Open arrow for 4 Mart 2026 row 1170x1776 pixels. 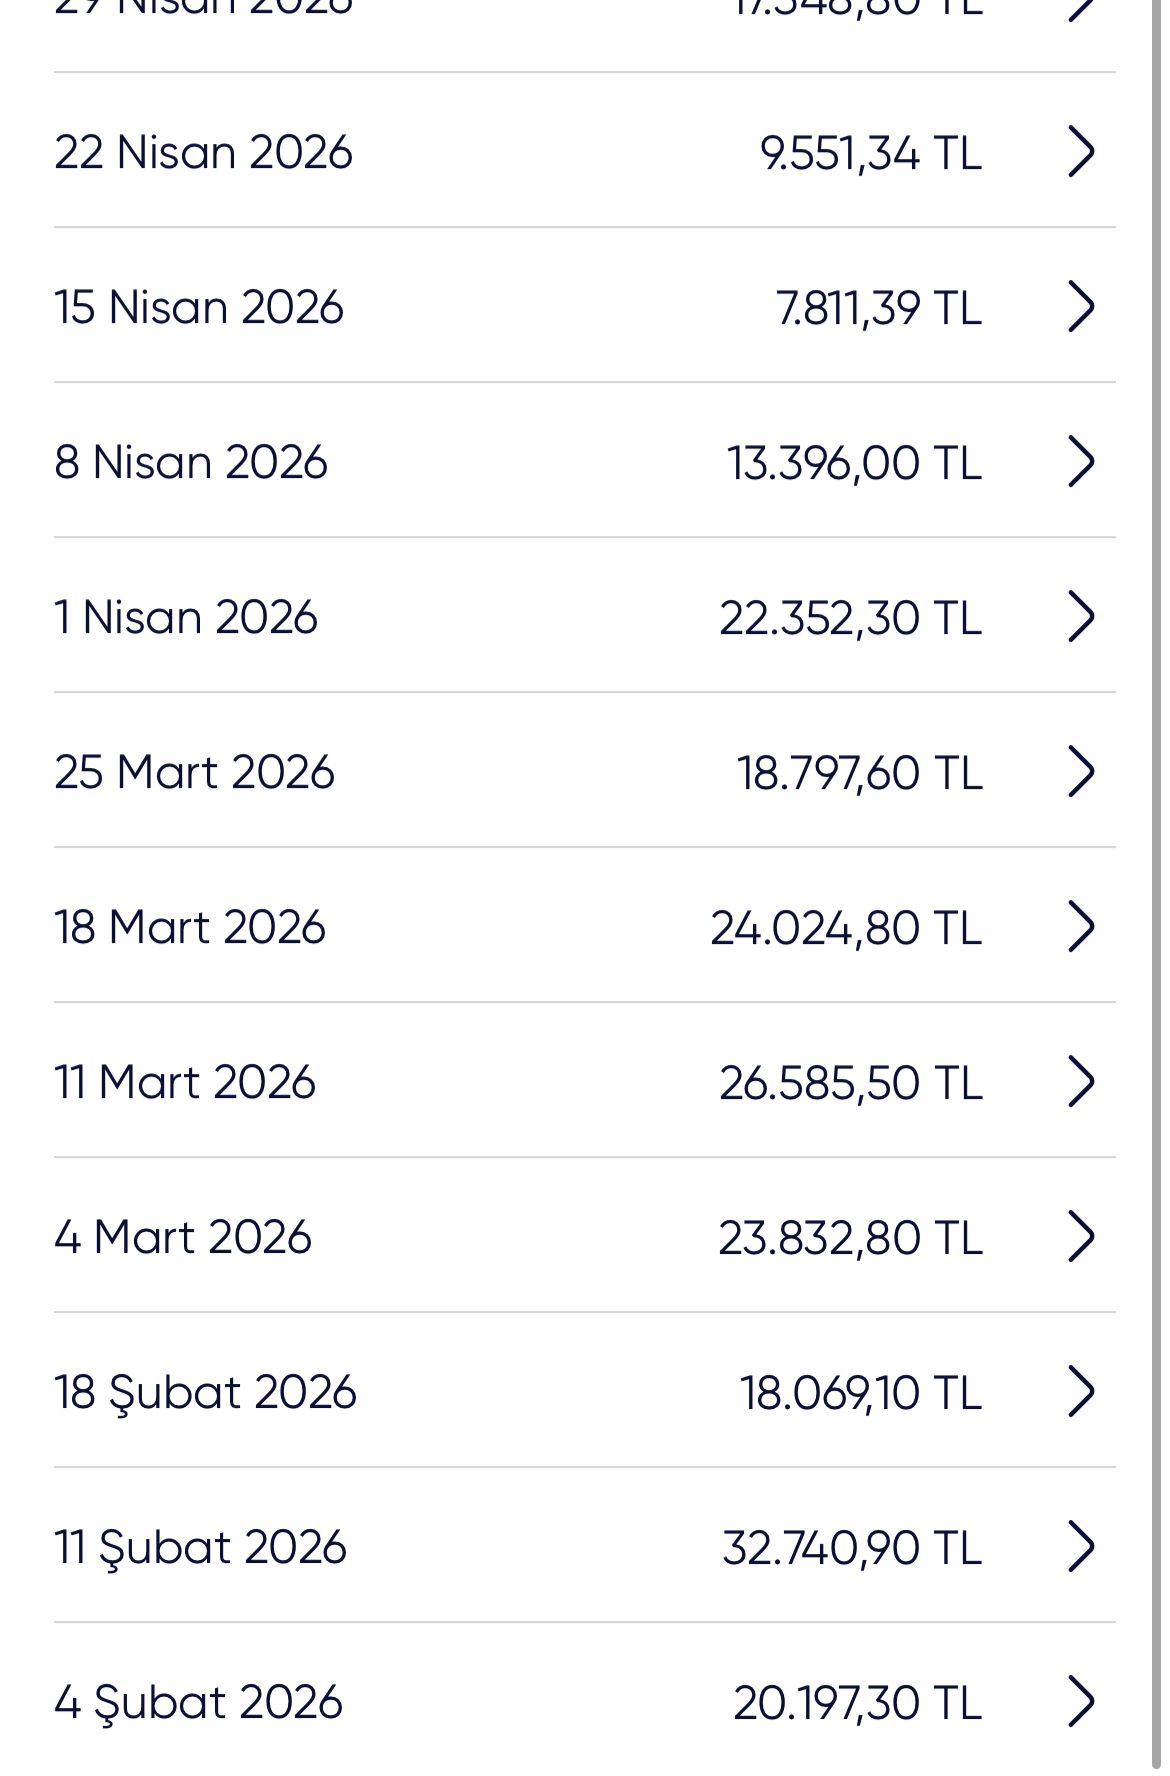point(1081,1237)
